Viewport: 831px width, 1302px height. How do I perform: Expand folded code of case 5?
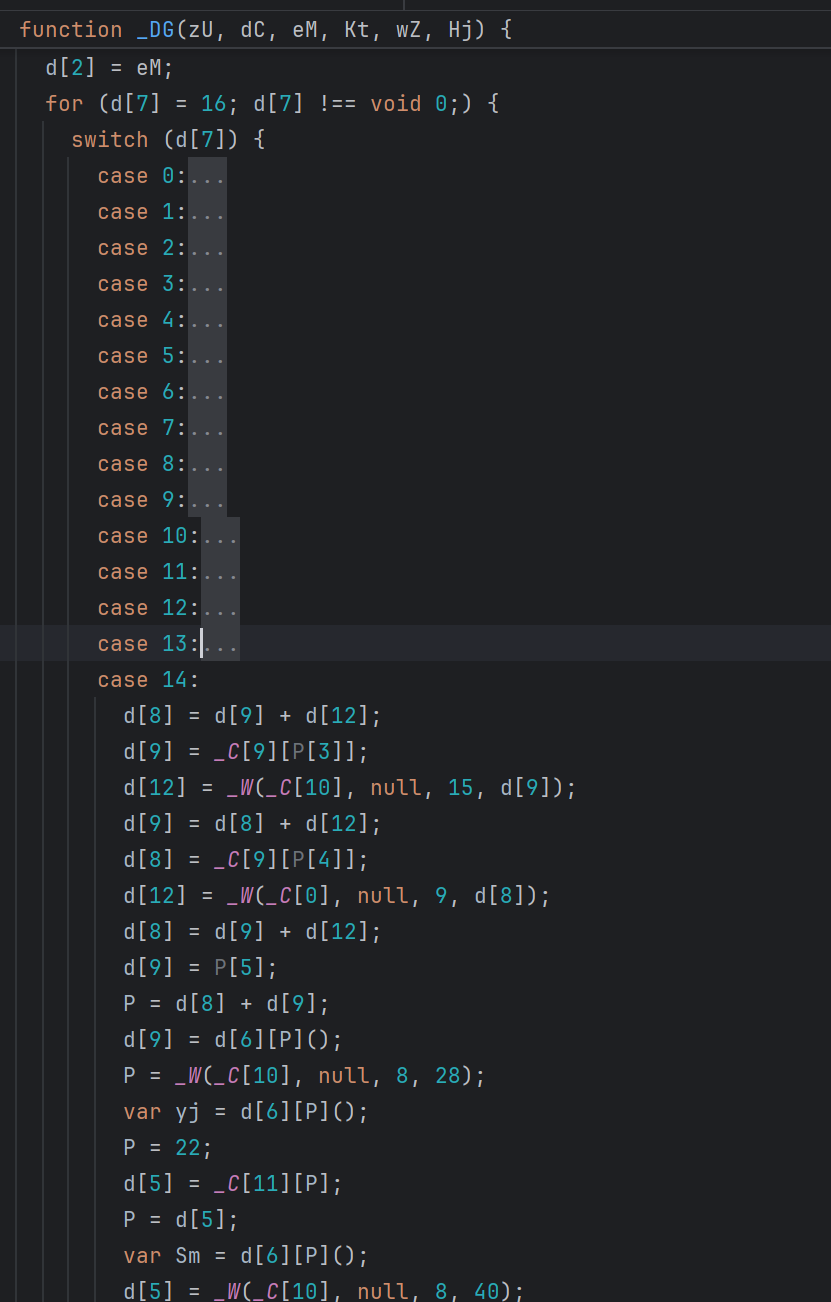tap(207, 356)
